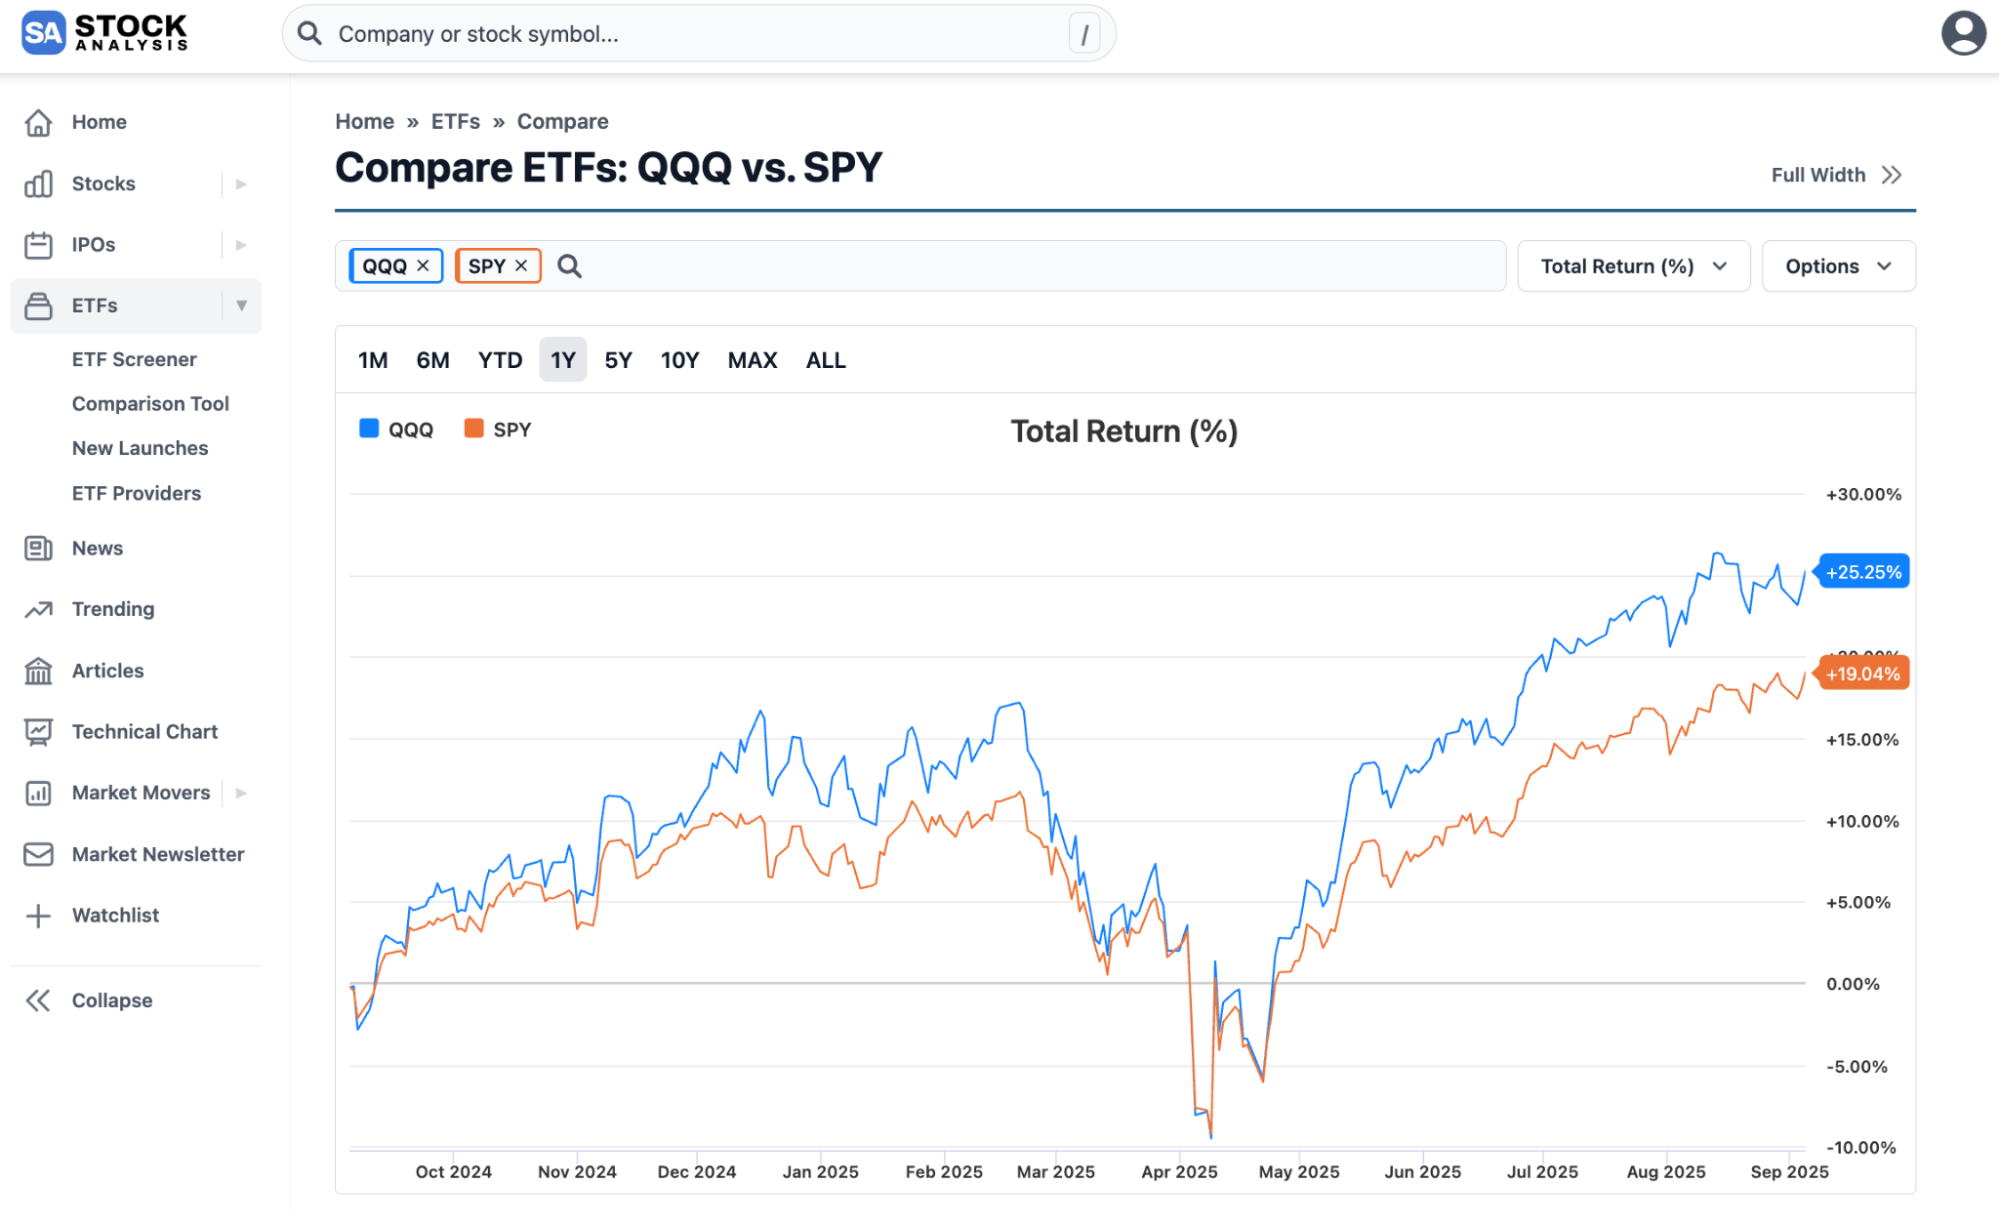Click the Articles bank building icon
This screenshot has height=1215, width=1999.
(38, 671)
